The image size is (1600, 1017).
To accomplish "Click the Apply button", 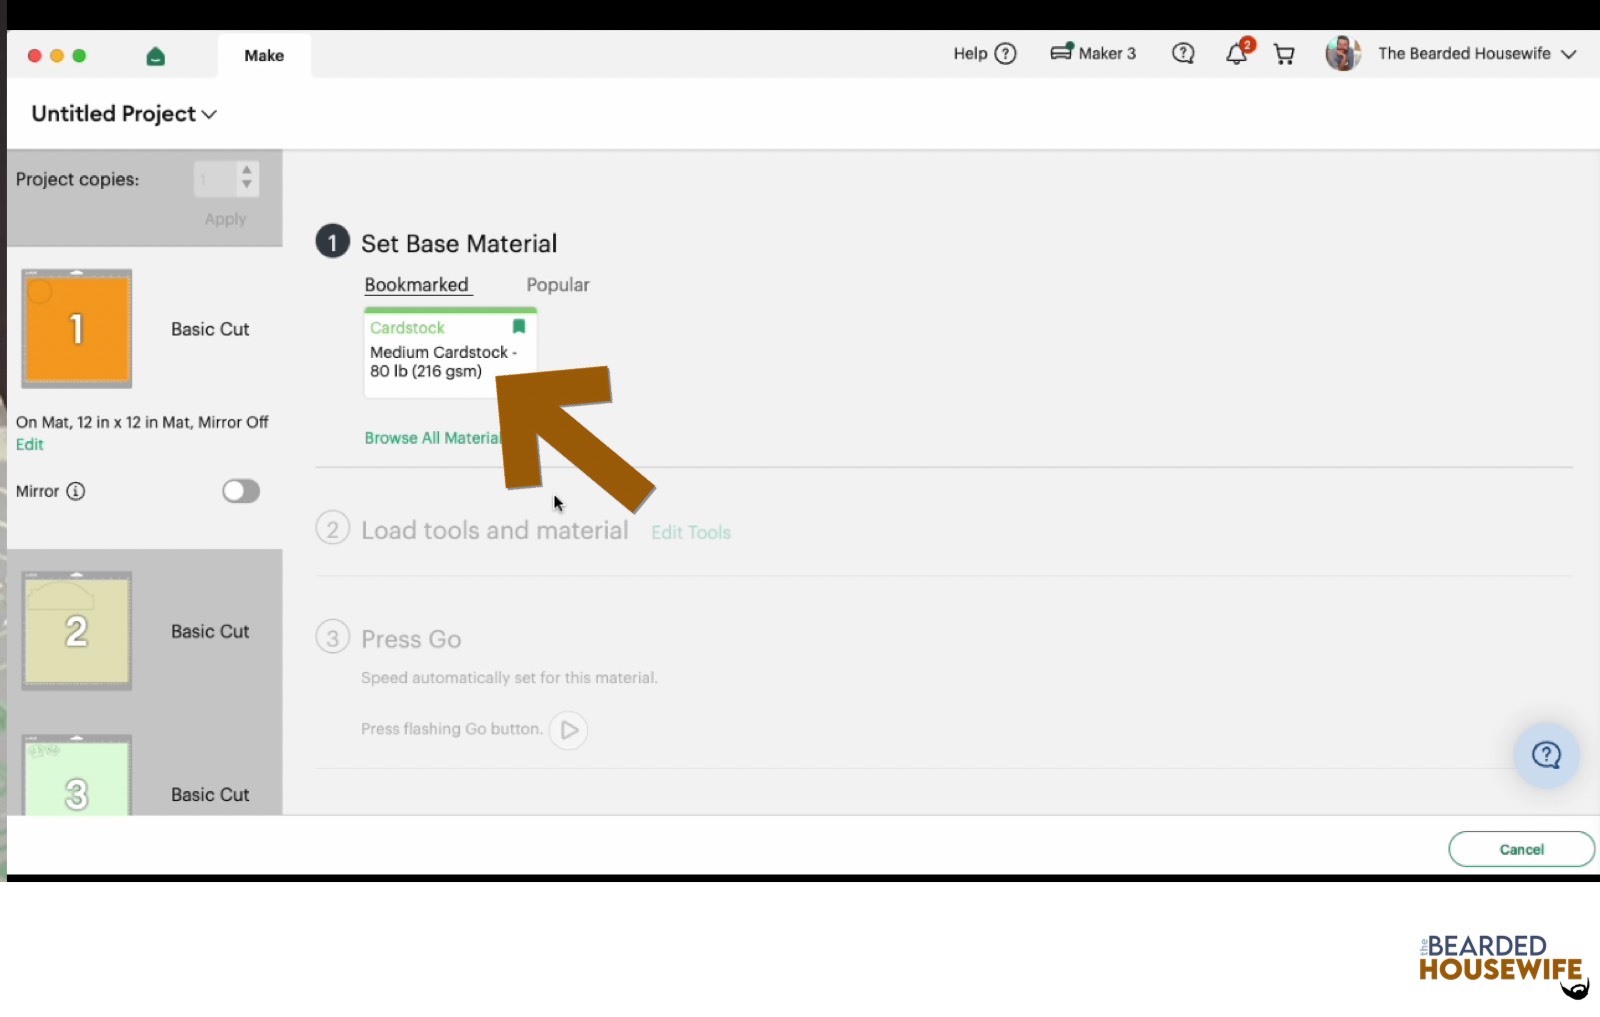I will click(x=225, y=219).
